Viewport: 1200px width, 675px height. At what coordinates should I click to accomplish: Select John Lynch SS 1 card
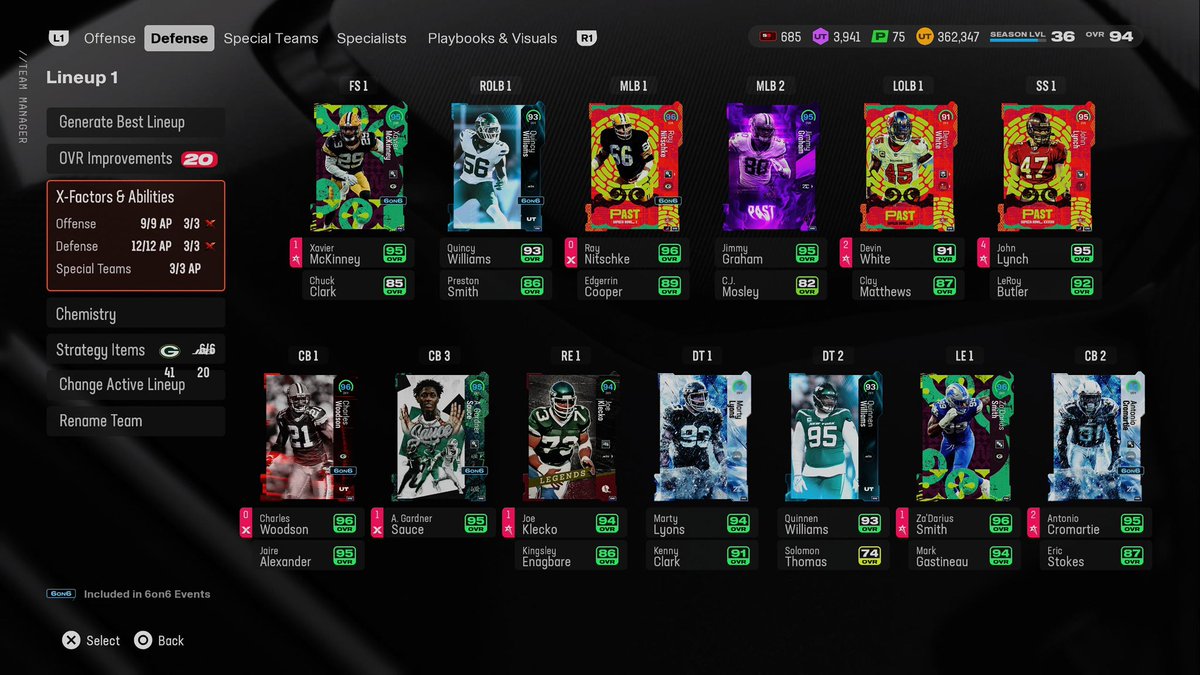coord(1047,166)
